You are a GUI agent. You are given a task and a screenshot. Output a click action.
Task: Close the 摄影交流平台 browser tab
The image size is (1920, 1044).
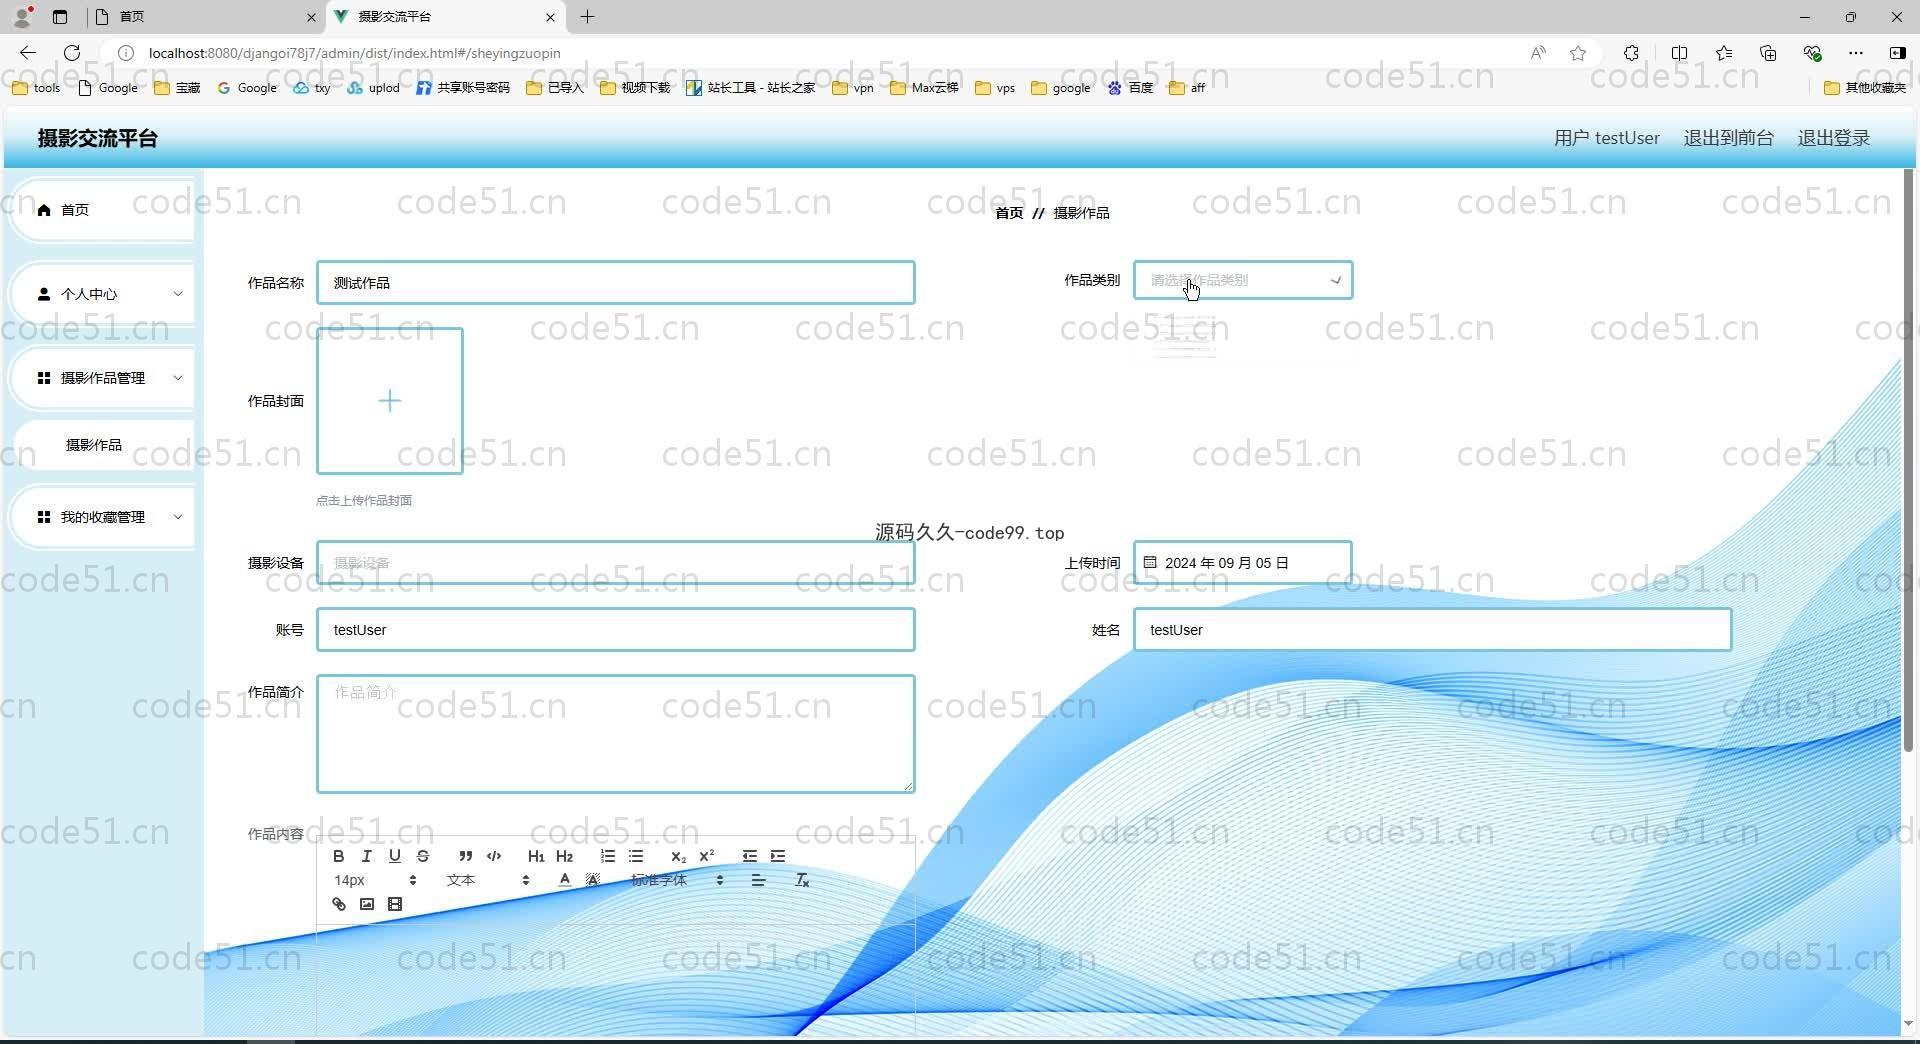point(550,17)
